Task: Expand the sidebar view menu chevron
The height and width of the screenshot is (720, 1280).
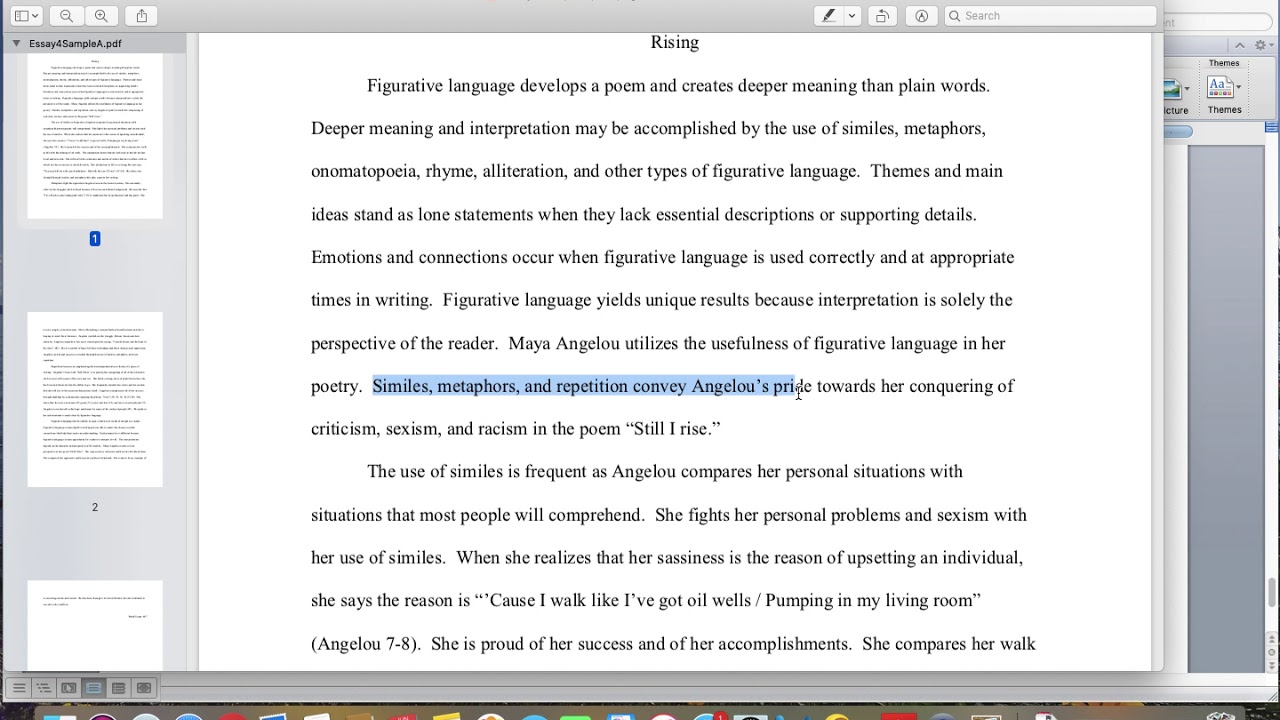Action: click(x=35, y=16)
